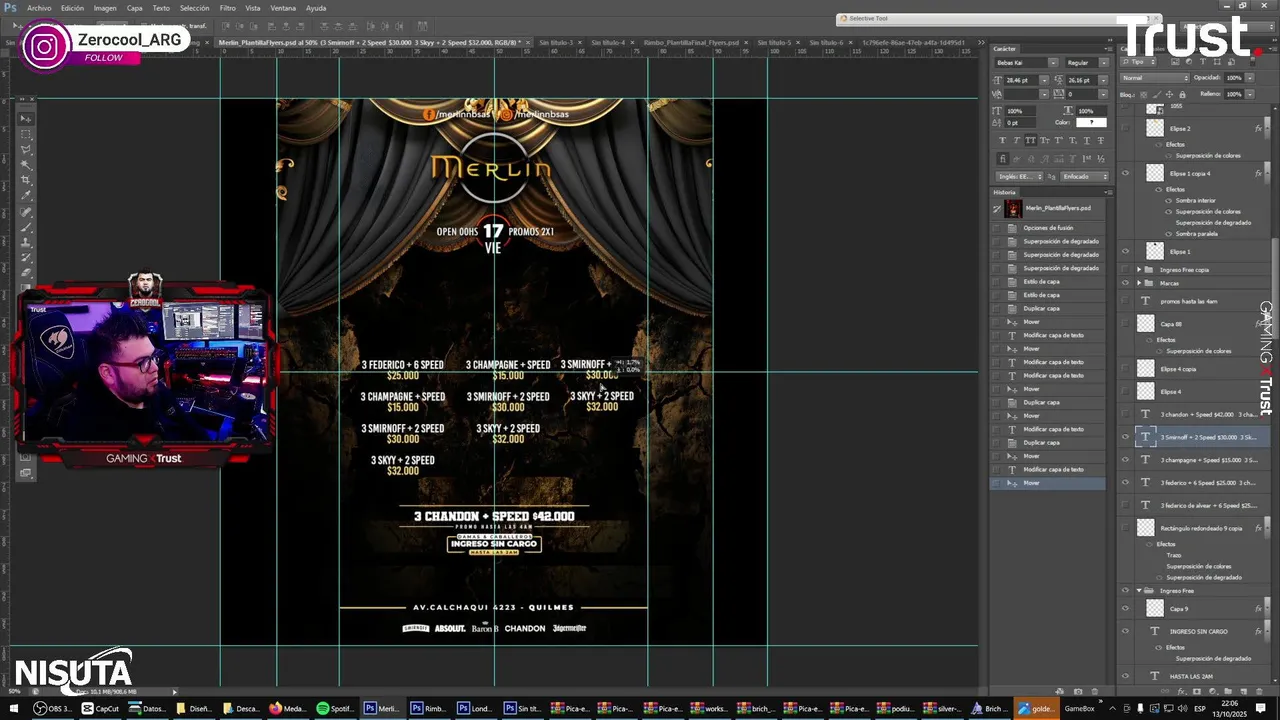Image resolution: width=1280 pixels, height=720 pixels.
Task: Create new document from current state icon
Action: coord(1059,691)
